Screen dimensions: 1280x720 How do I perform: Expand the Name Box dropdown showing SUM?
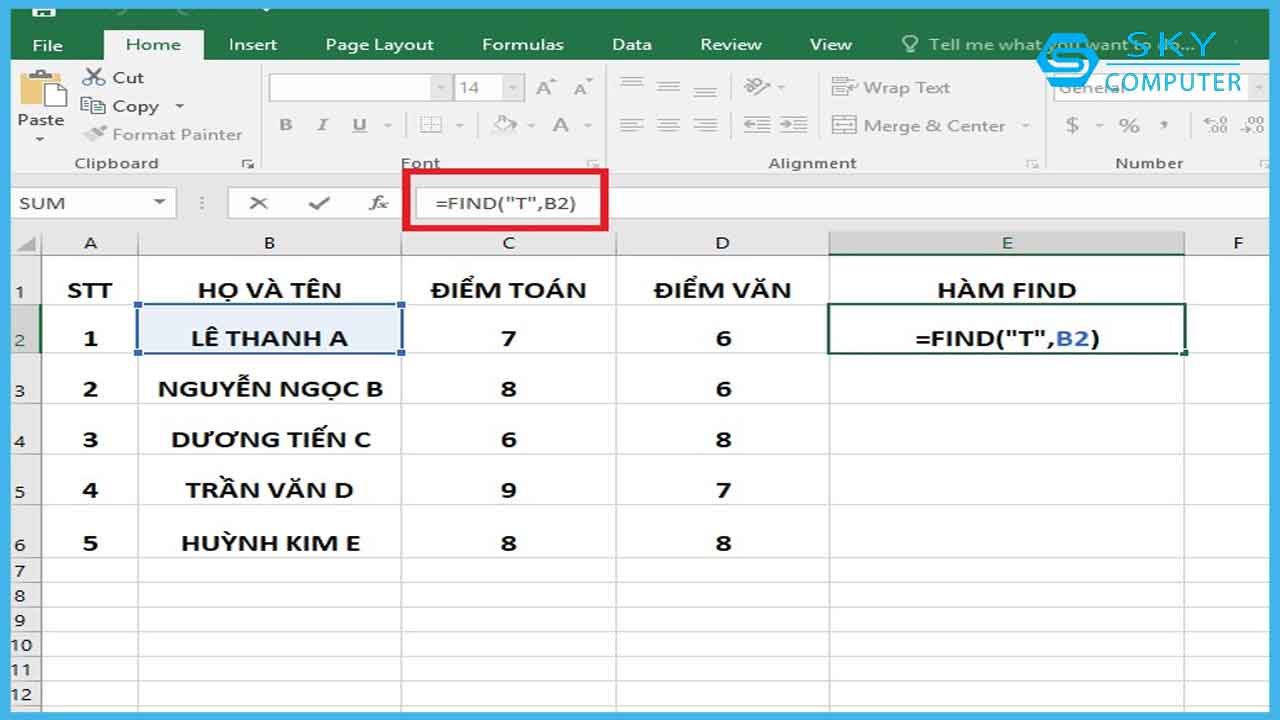(159, 203)
